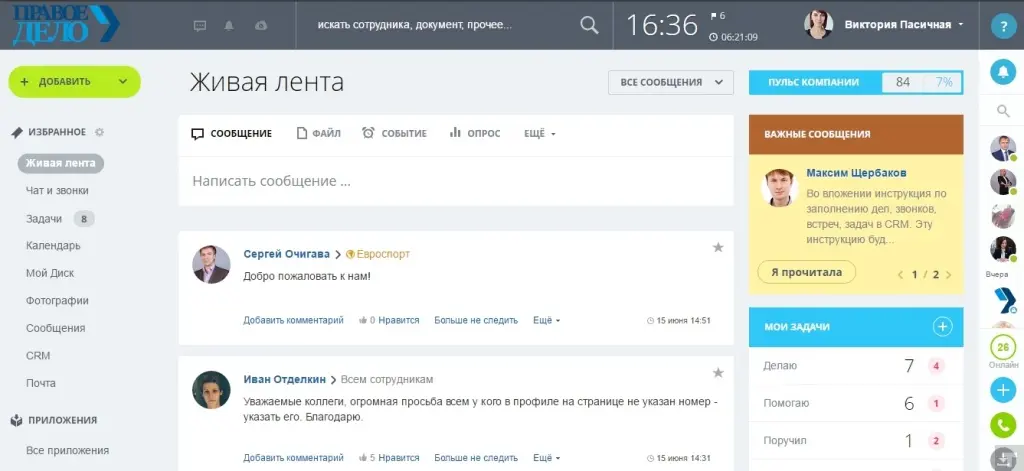Open the help question mark icon
1024x471 pixels.
(x=1002, y=27)
